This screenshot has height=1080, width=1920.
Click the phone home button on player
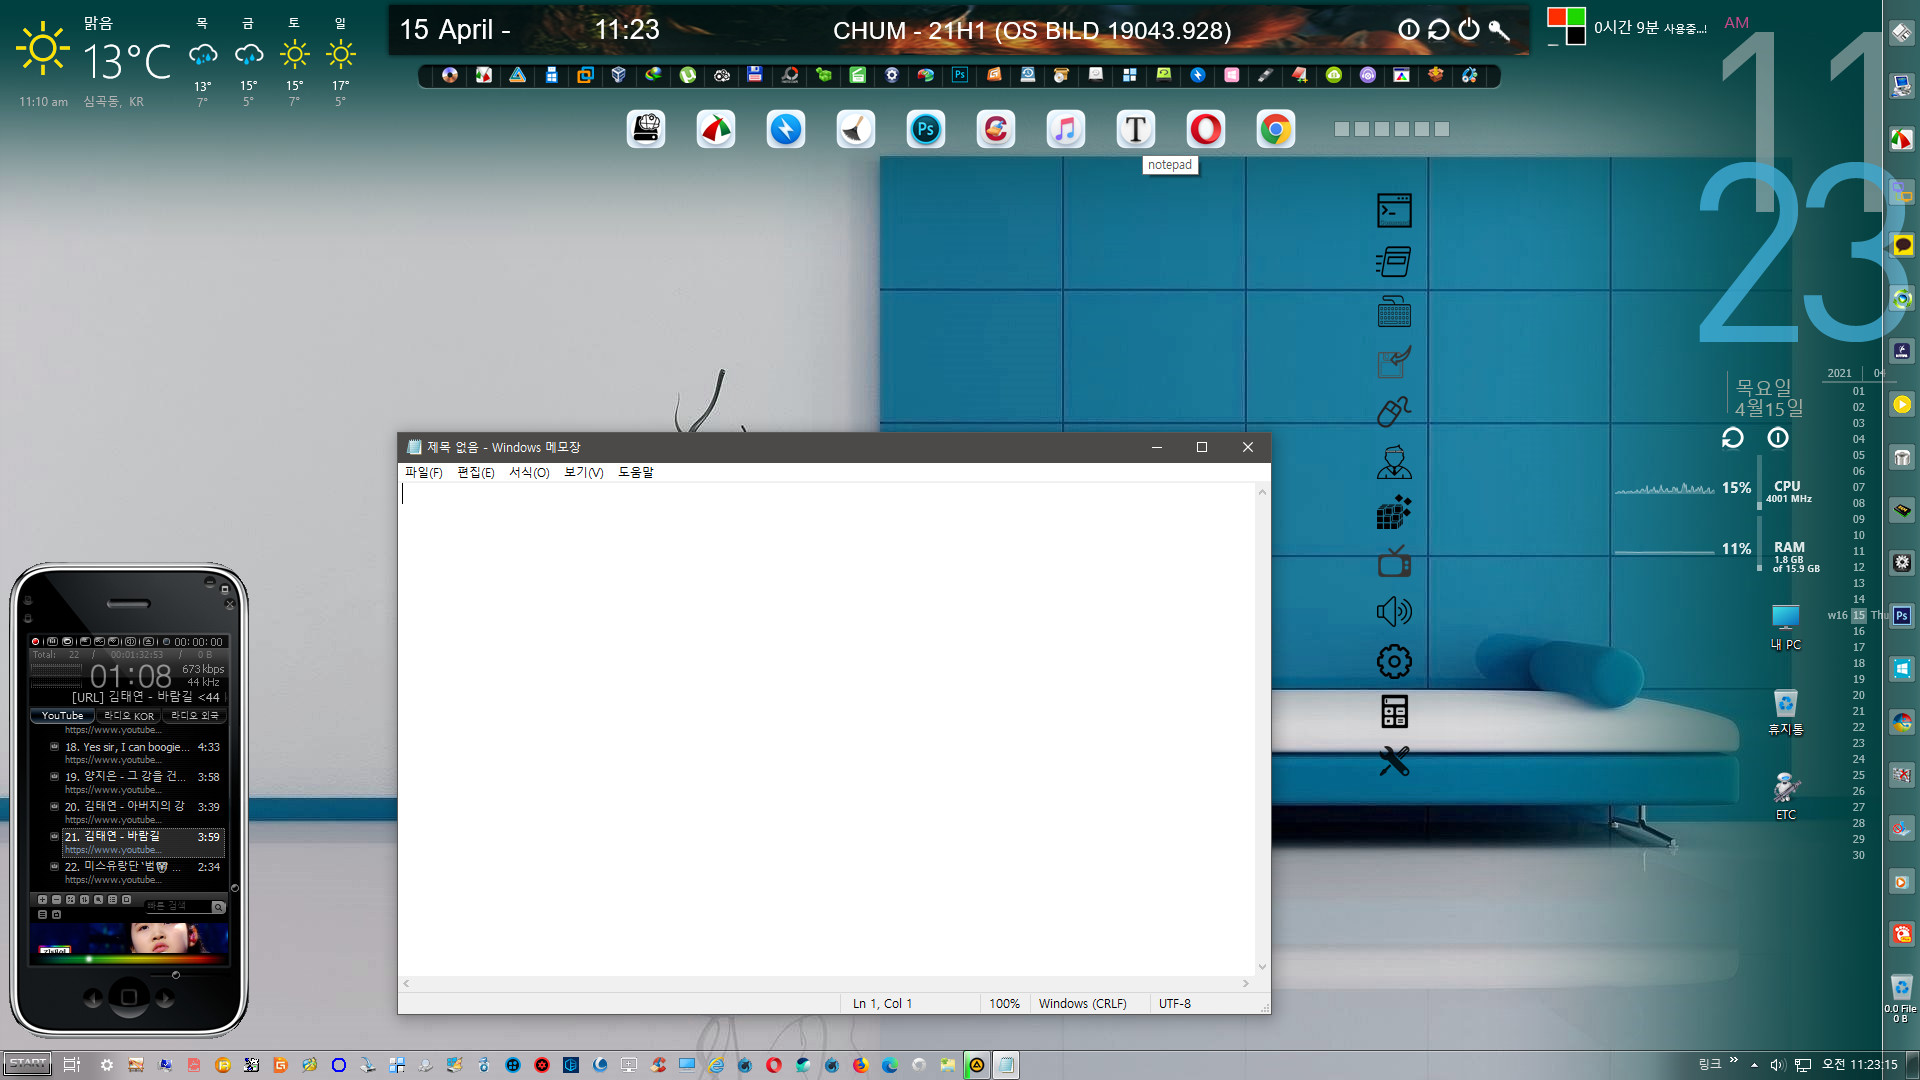point(129,997)
